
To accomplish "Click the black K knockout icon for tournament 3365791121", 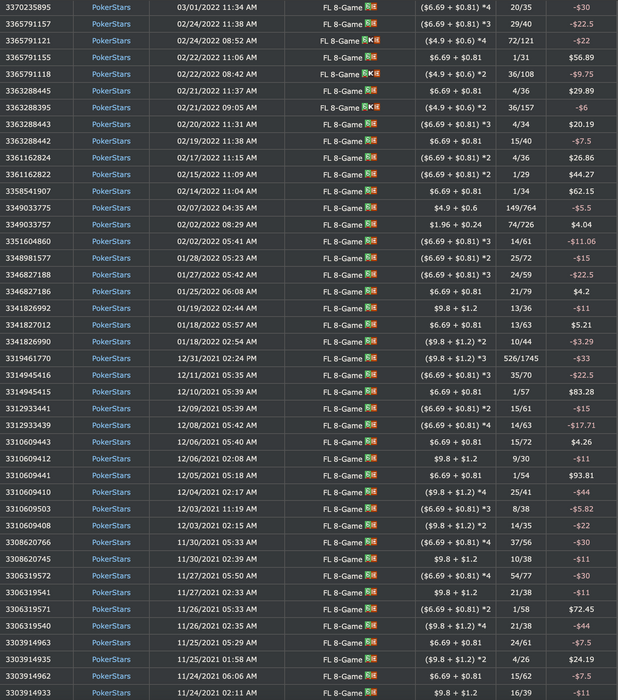I will (371, 40).
